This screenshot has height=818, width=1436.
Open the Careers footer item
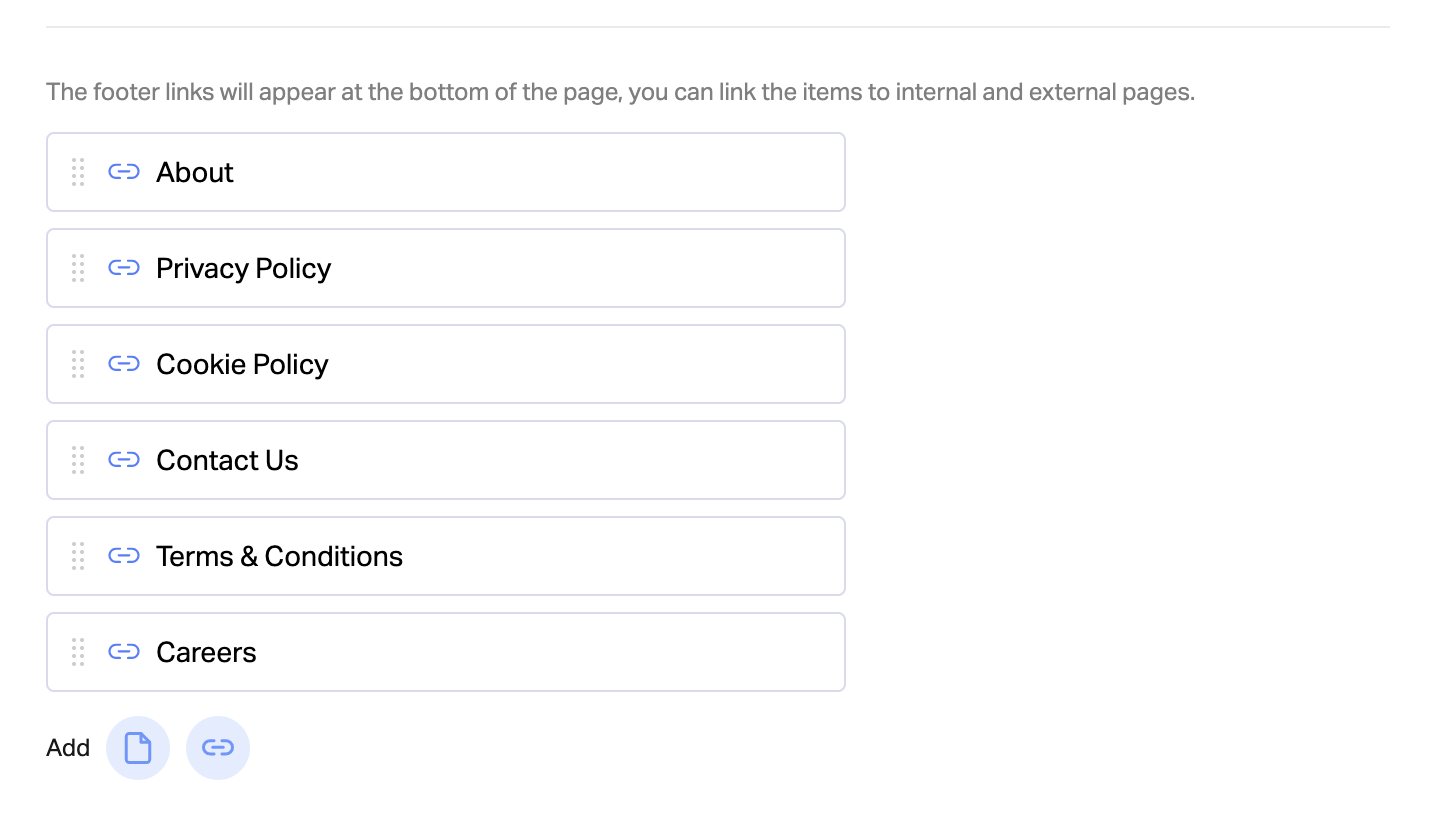tap(446, 652)
